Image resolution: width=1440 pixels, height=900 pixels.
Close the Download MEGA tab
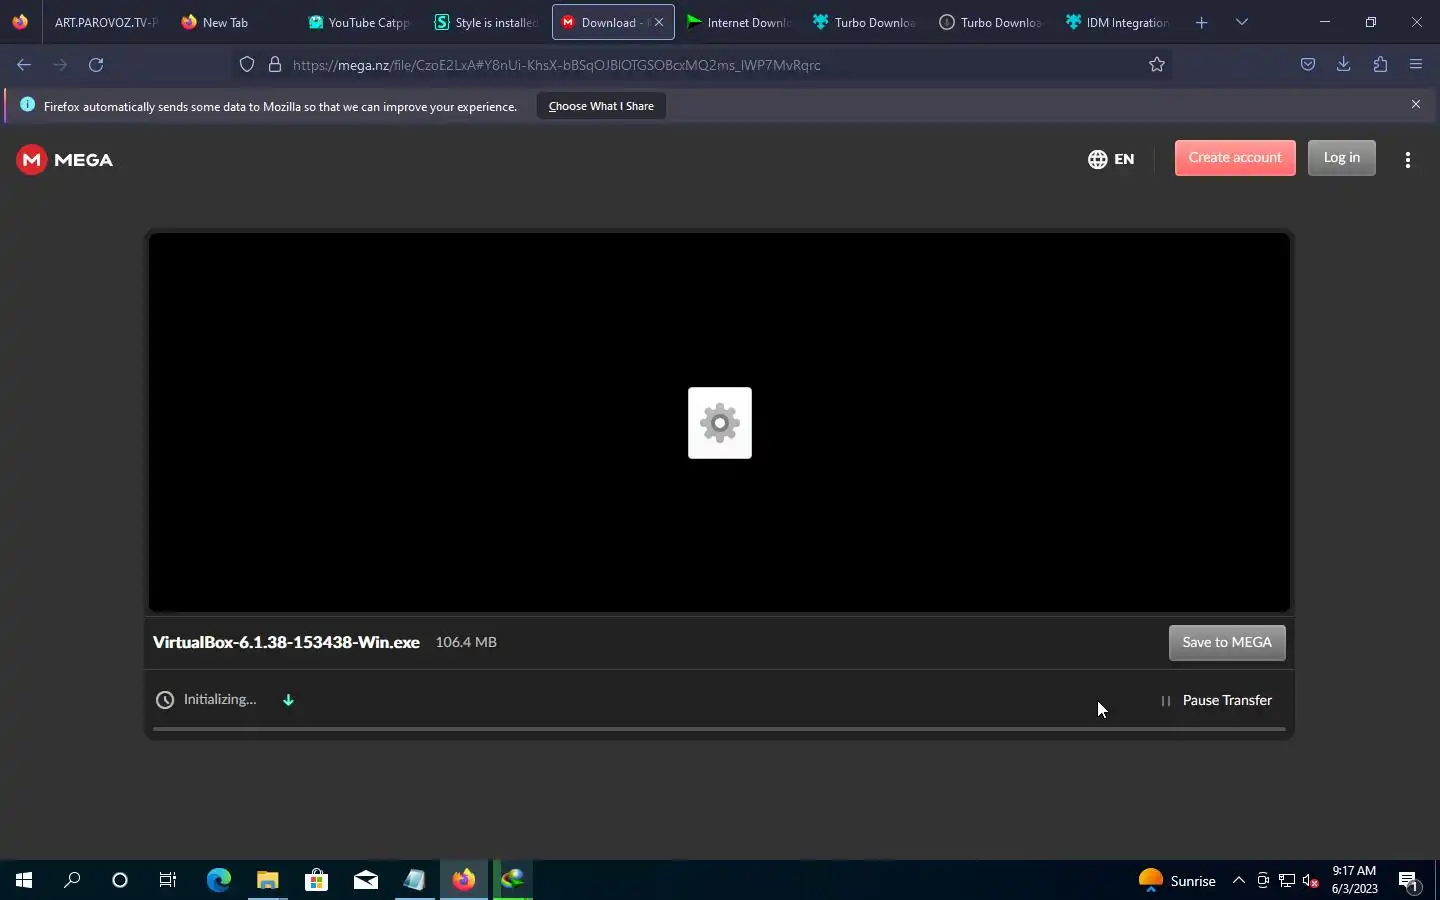point(659,22)
